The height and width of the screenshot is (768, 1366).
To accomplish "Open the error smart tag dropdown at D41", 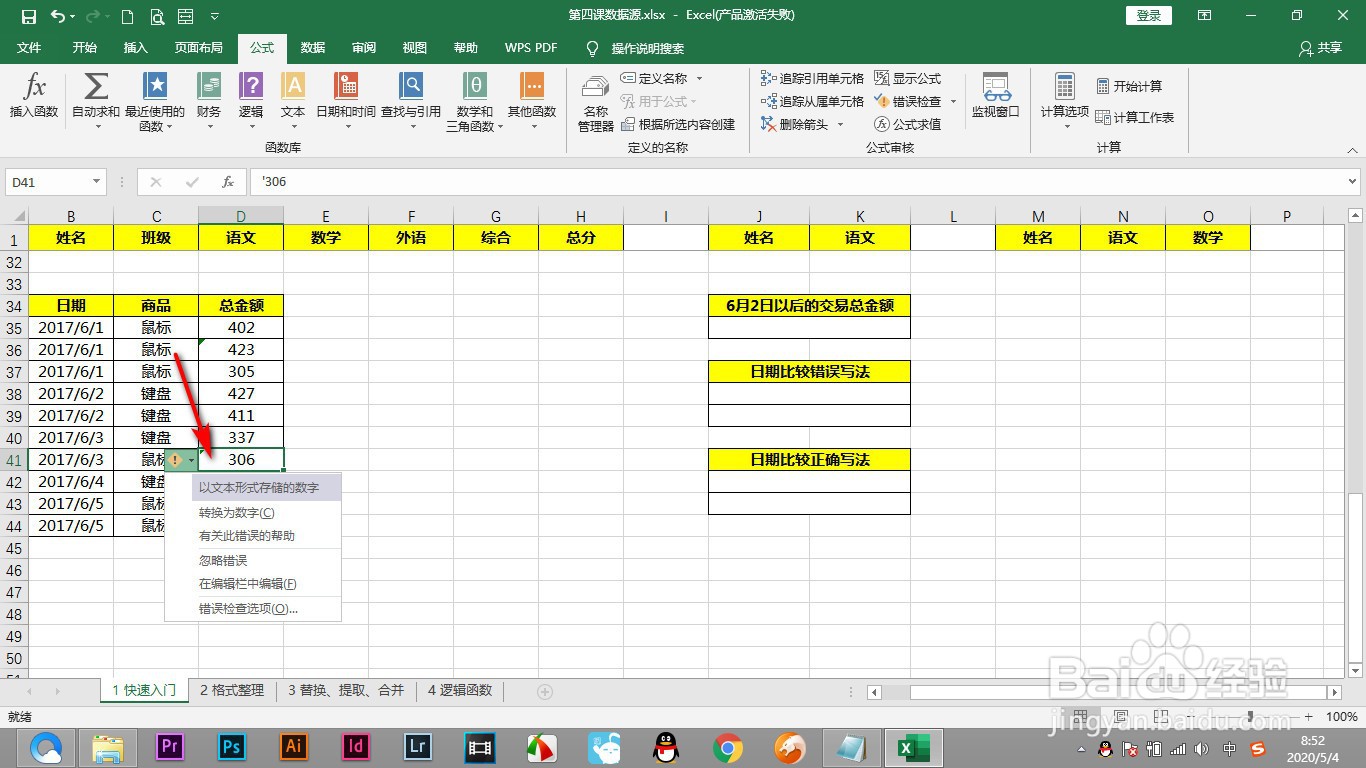I will pyautogui.click(x=190, y=460).
